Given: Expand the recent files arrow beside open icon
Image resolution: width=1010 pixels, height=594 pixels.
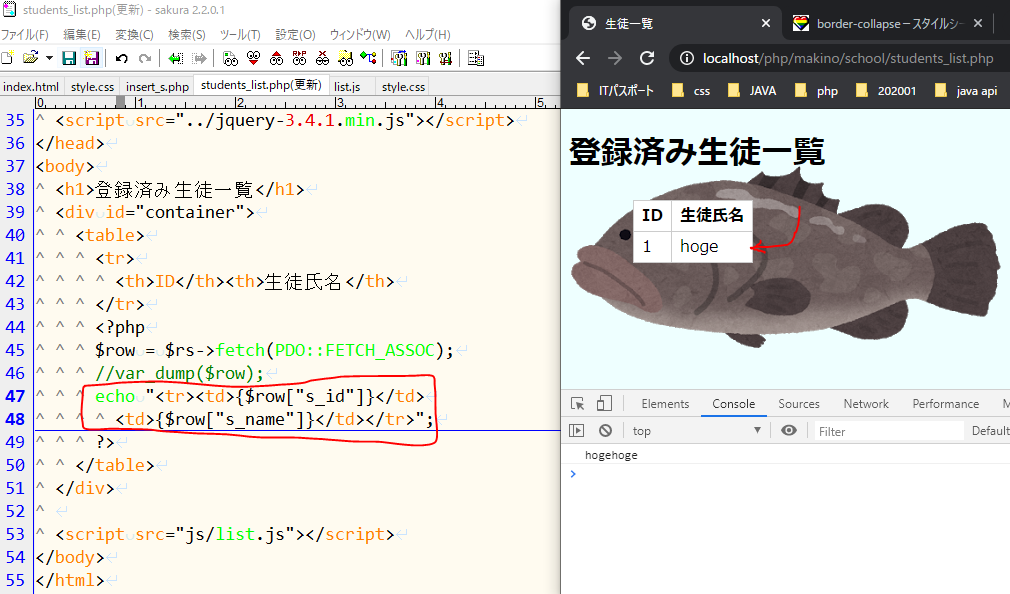Looking at the screenshot, I should click(49, 59).
